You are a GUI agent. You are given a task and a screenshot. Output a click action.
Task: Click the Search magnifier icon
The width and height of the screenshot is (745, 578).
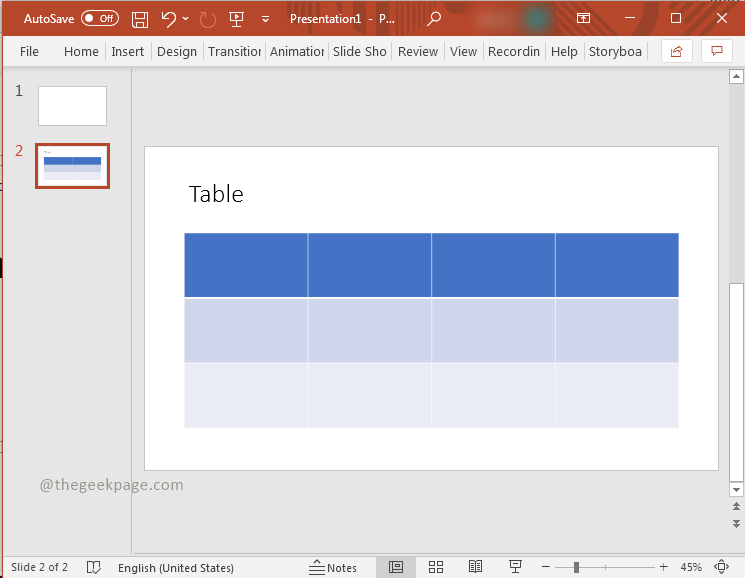pyautogui.click(x=434, y=19)
